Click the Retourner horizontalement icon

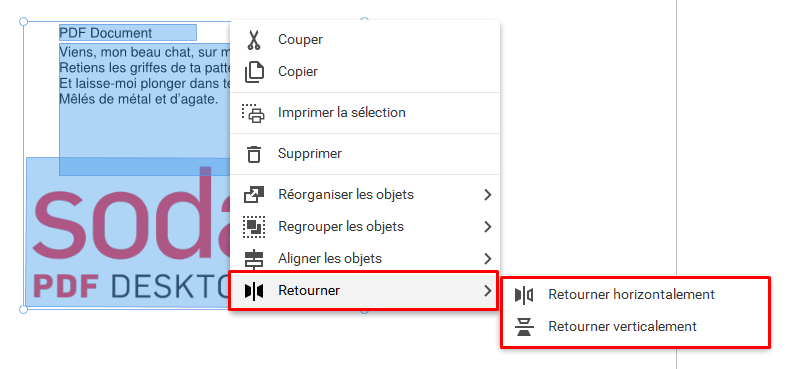click(524, 295)
